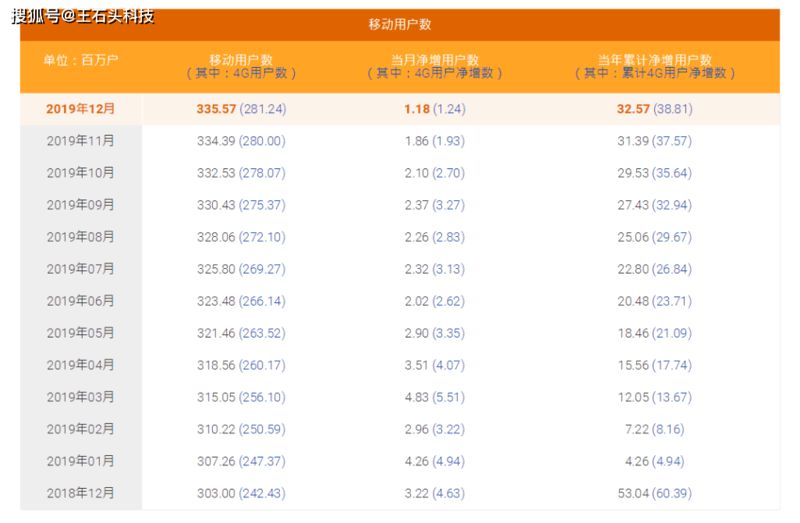Select the 当年累计净增用户数 column header

654,67
